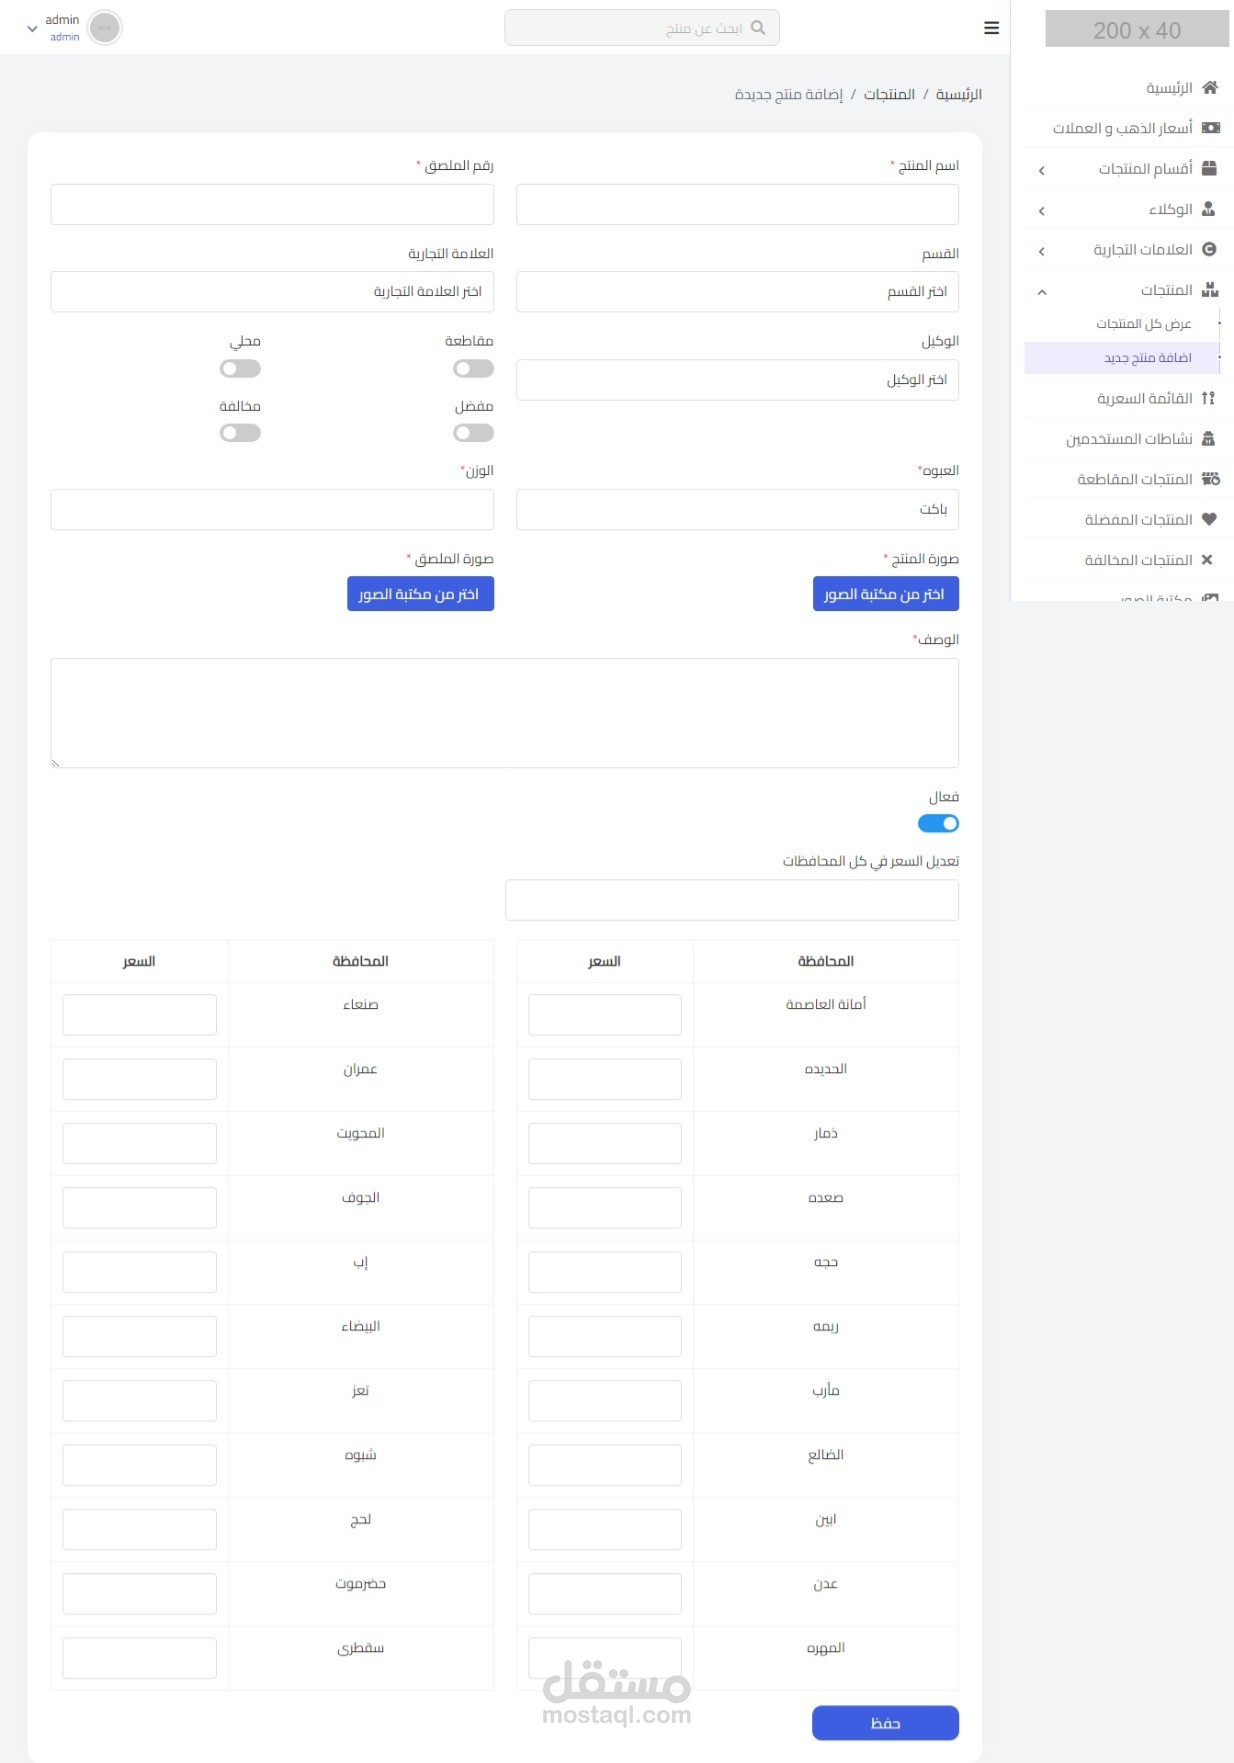This screenshot has height=1763, width=1234.
Task: Click the X icon for violating products
Action: click(1207, 560)
